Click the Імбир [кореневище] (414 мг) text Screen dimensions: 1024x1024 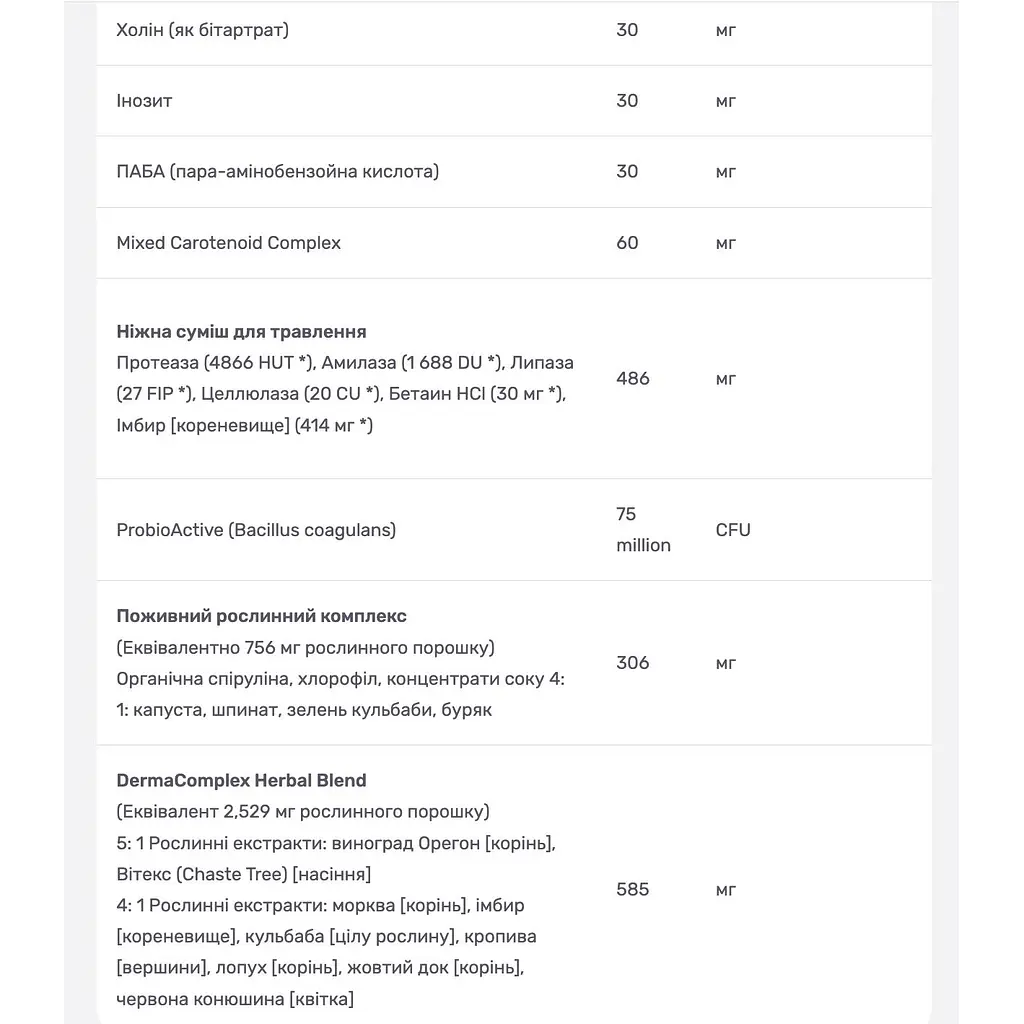tap(244, 426)
